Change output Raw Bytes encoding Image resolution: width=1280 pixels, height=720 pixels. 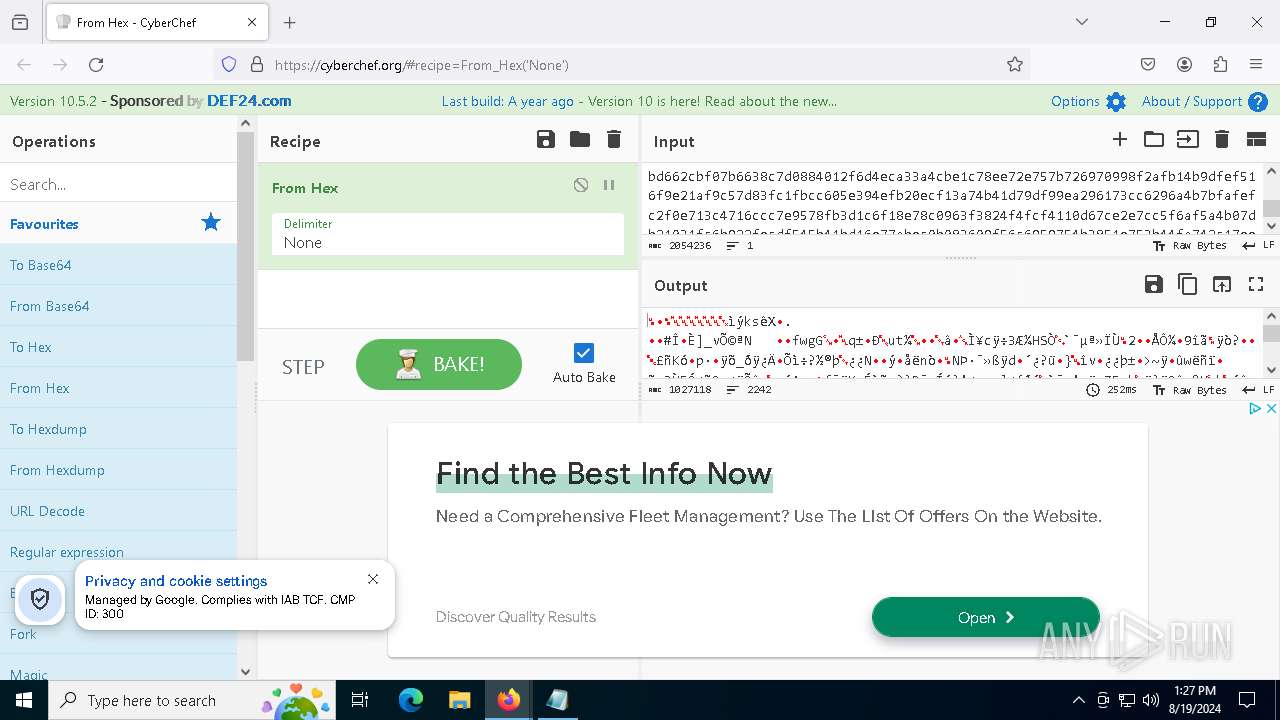1190,390
